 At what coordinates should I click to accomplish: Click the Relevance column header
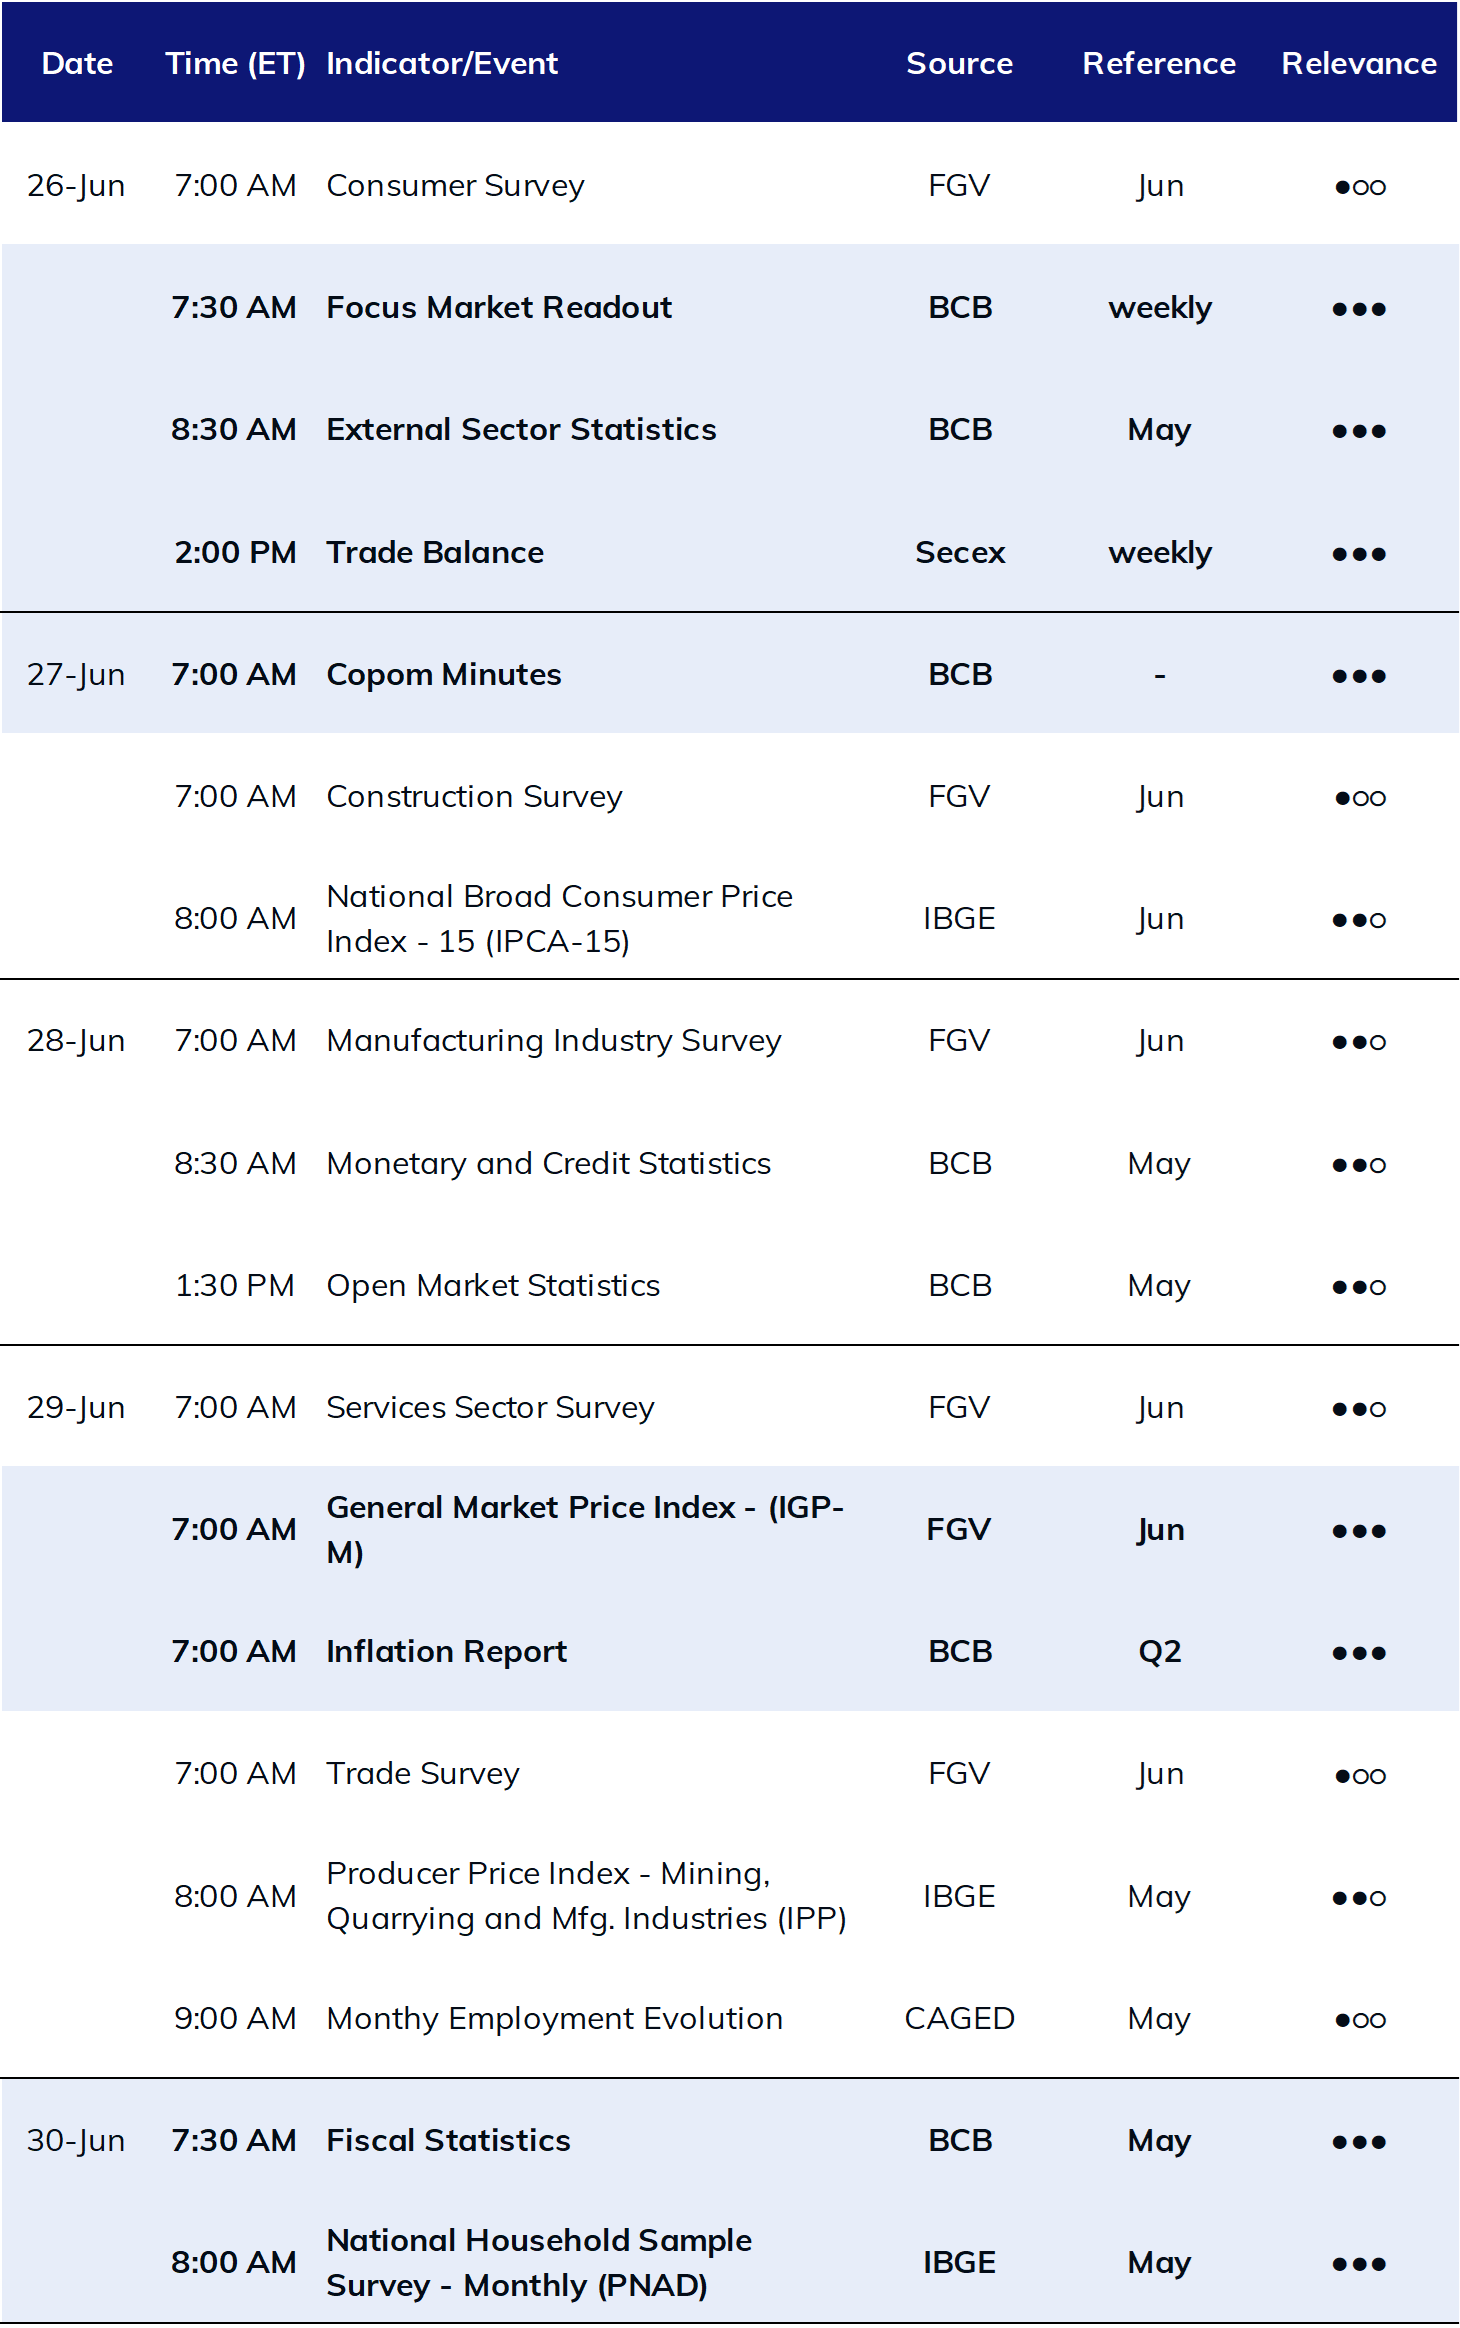tap(1359, 63)
